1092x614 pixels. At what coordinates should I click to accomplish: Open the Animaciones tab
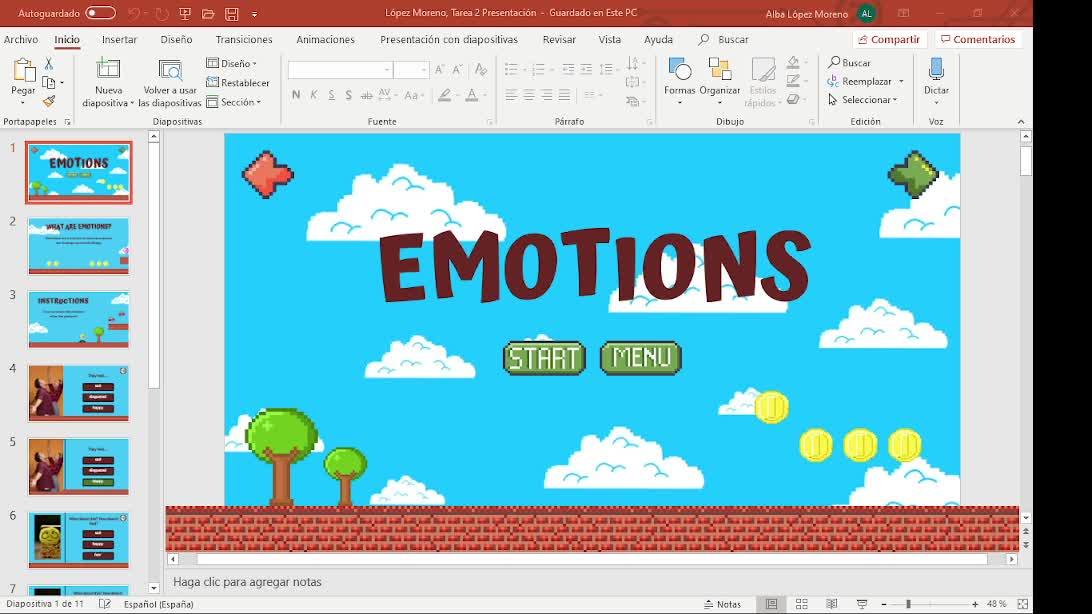tap(325, 40)
